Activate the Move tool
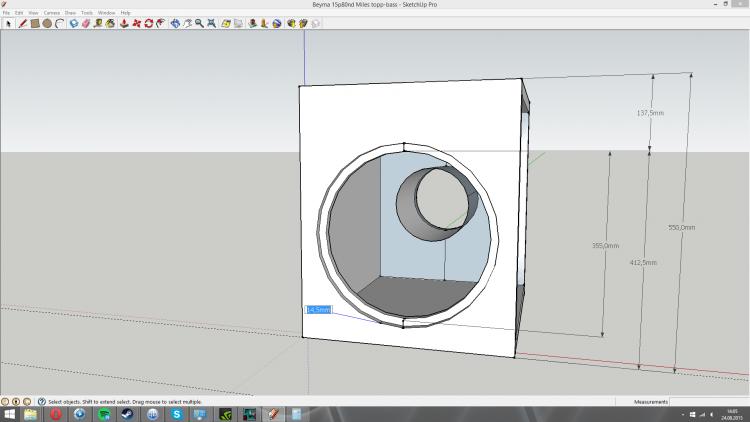This screenshot has width=750, height=422. pyautogui.click(x=136, y=23)
